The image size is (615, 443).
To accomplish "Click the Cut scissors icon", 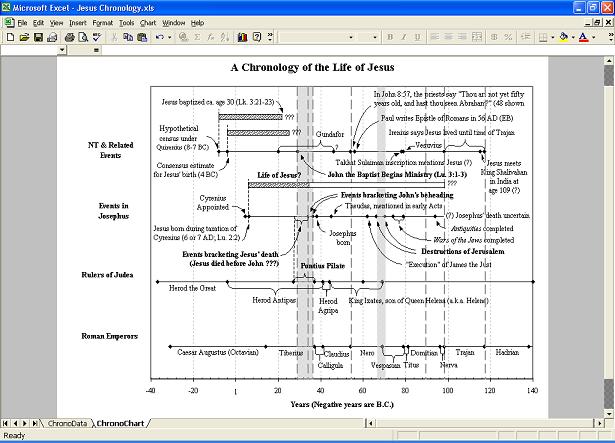I will [x=114, y=37].
